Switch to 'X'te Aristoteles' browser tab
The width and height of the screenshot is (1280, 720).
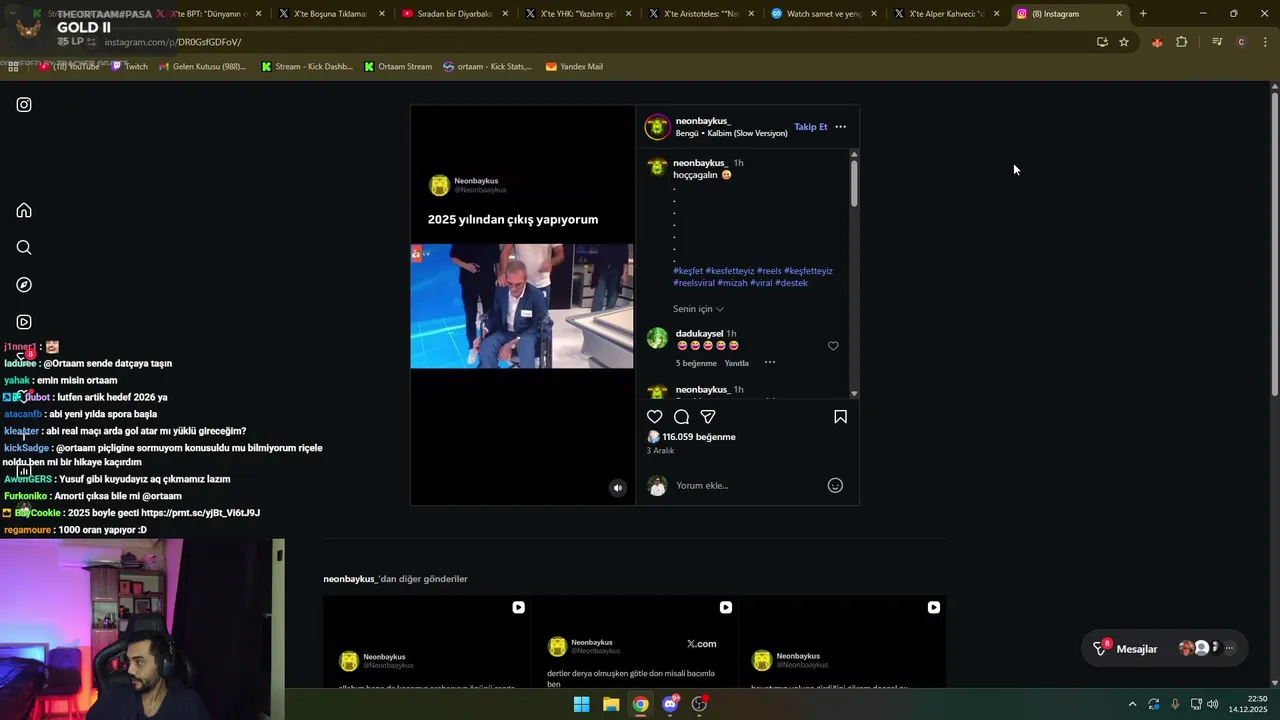701,14
